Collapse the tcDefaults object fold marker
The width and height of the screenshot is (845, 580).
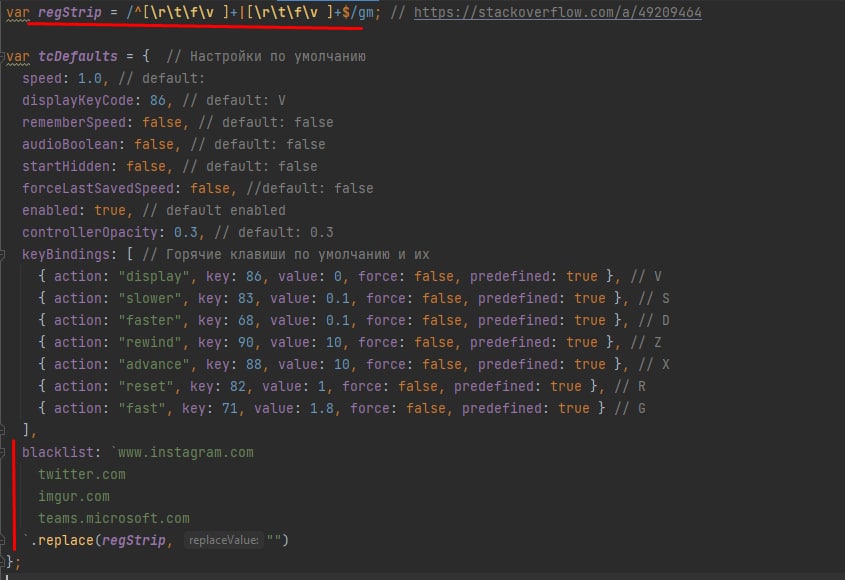2,57
